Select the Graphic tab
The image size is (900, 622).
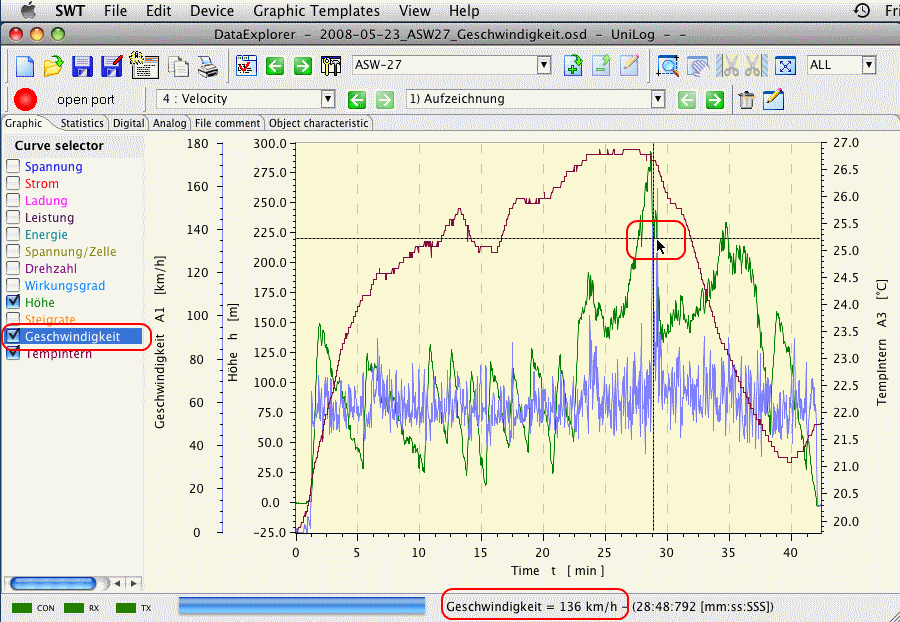tap(24, 123)
